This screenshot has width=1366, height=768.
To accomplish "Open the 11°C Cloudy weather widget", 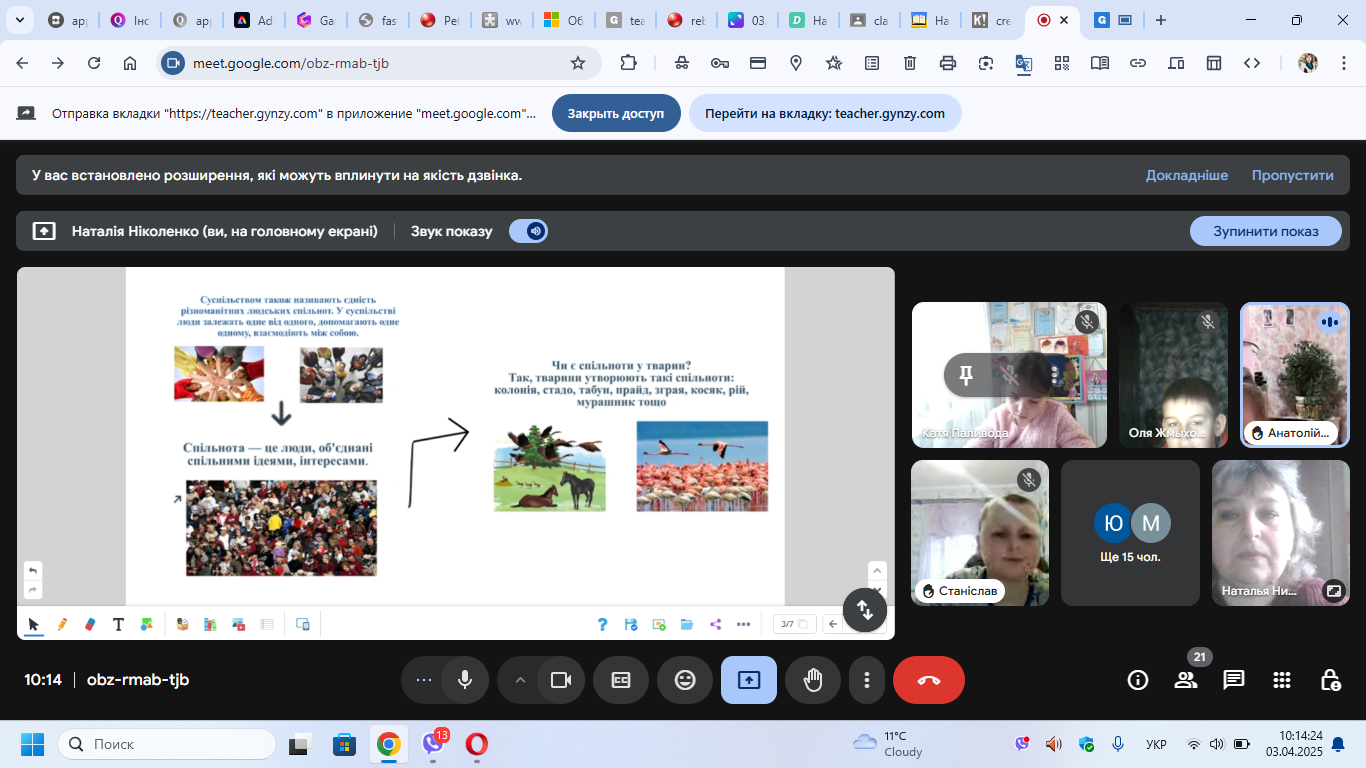I will click(x=888, y=744).
